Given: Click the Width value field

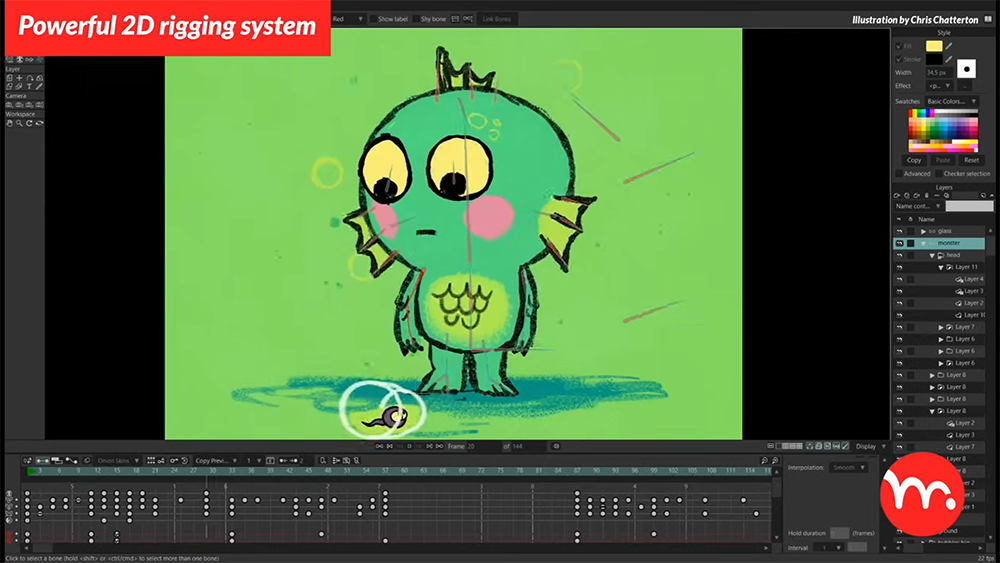Looking at the screenshot, I should (x=939, y=73).
